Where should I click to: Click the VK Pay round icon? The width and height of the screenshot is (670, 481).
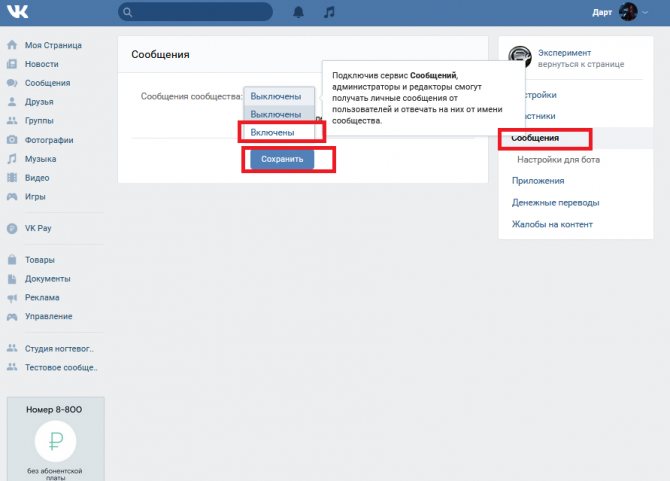point(12,229)
